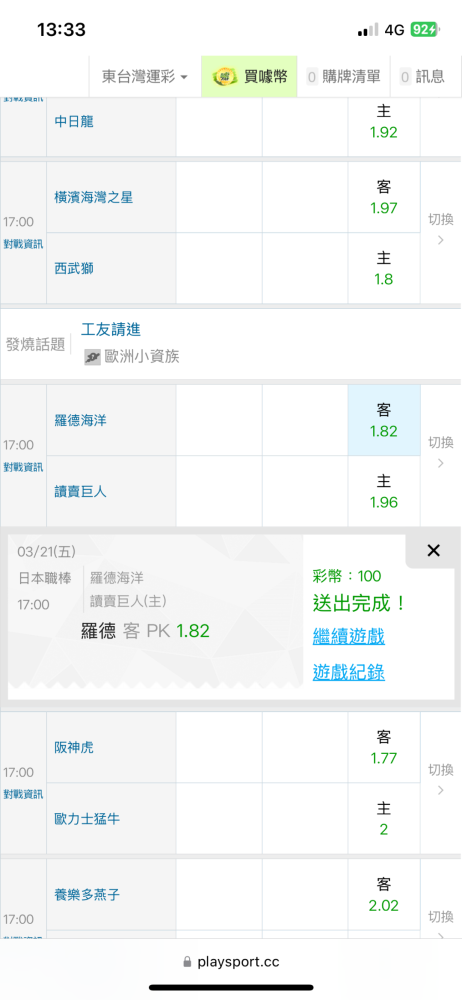Click the 遊戲紀錄 link

348,672
